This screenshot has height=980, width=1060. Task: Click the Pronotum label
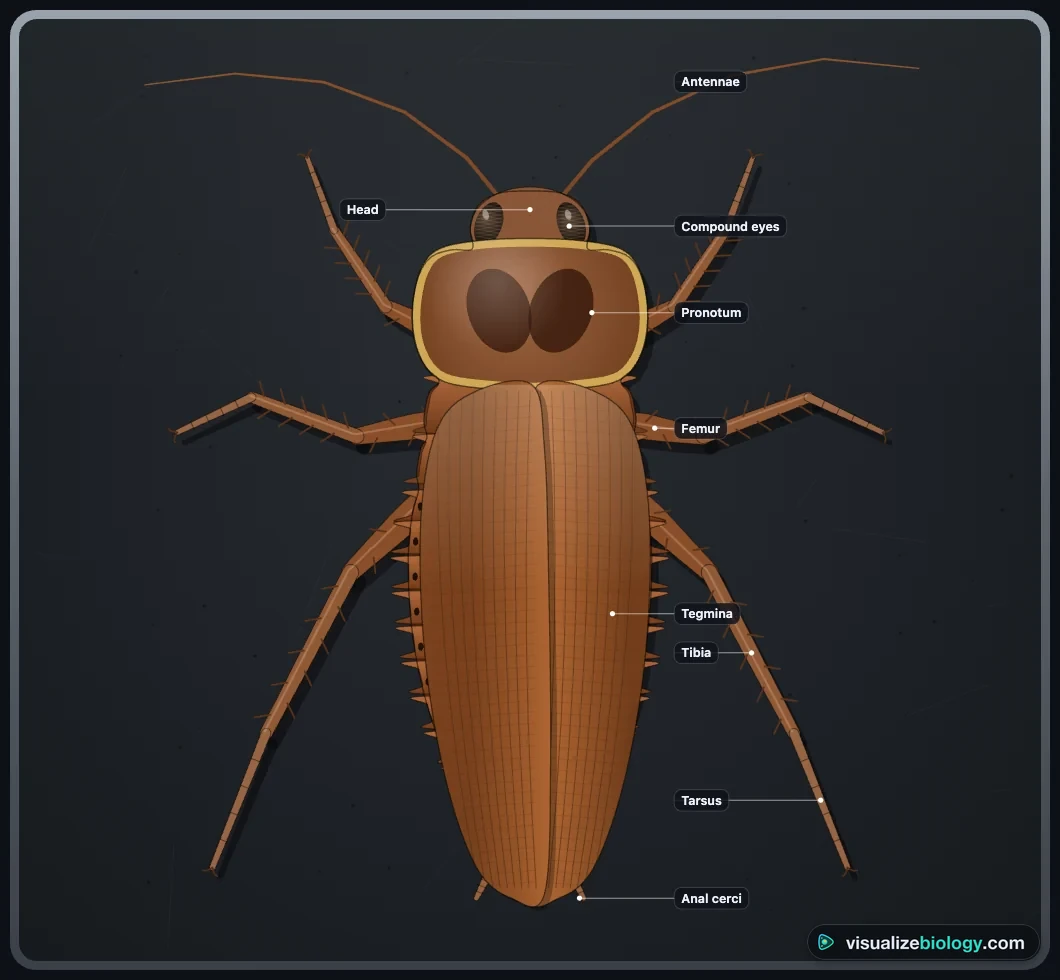click(x=710, y=312)
